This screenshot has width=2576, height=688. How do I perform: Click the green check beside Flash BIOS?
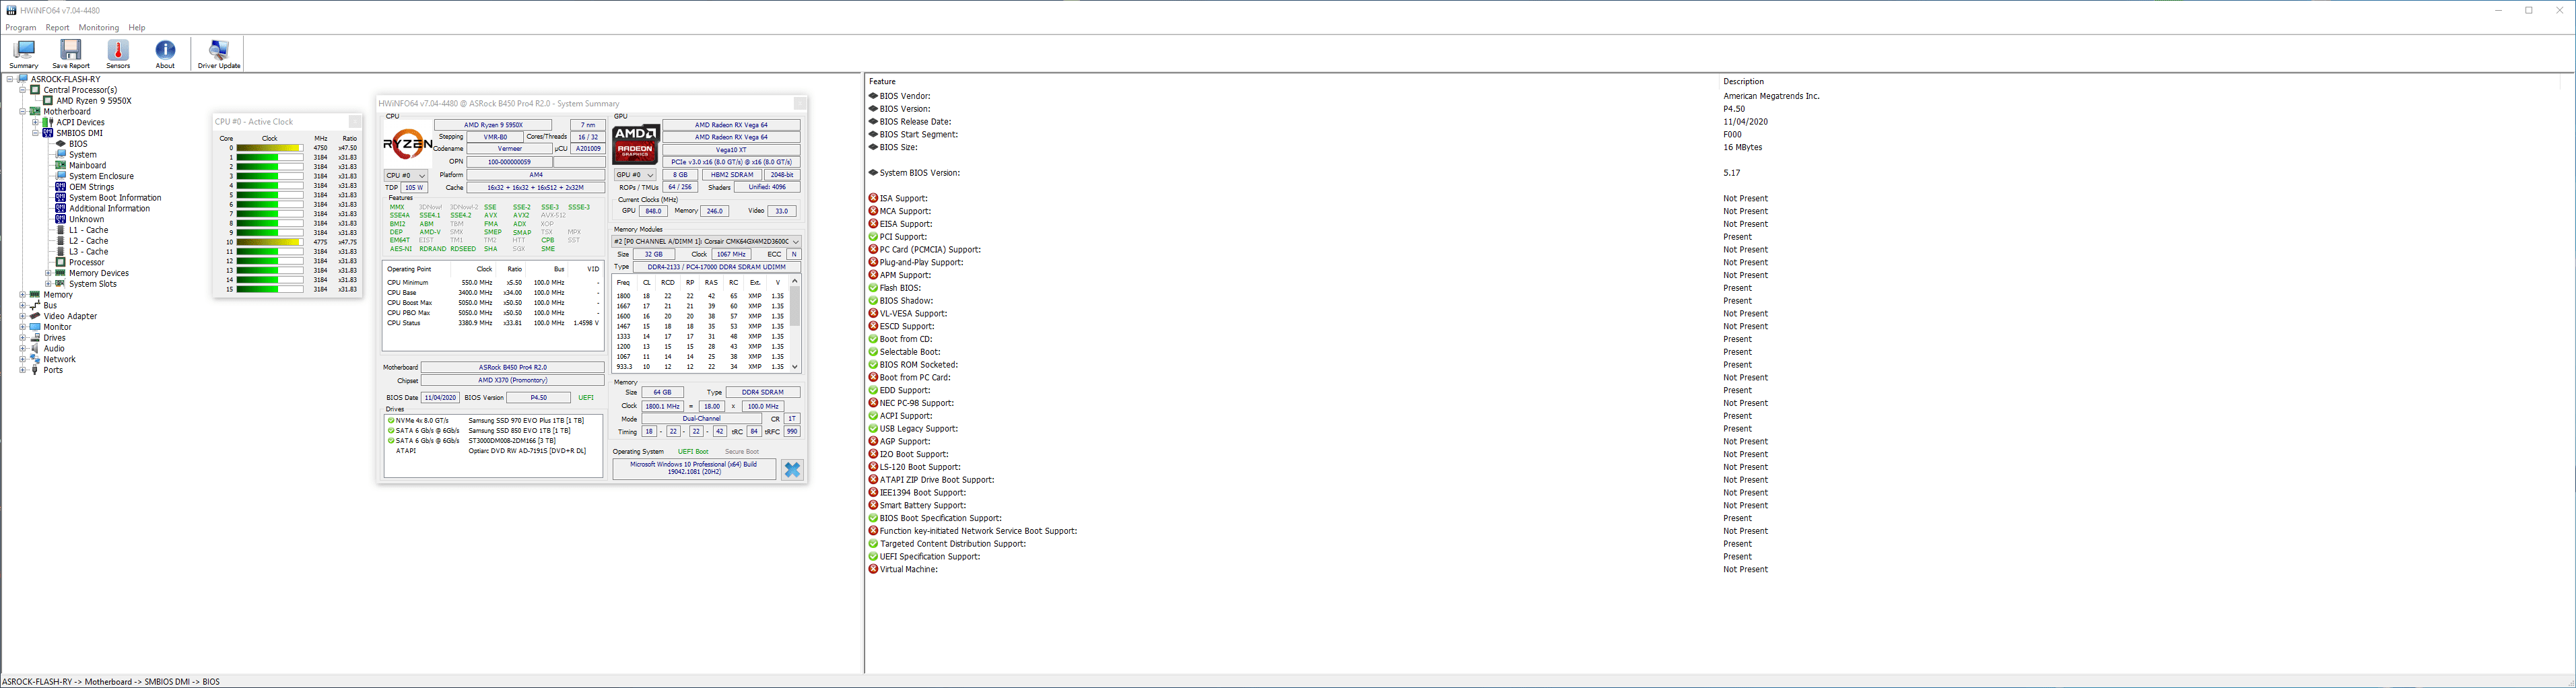tap(873, 288)
